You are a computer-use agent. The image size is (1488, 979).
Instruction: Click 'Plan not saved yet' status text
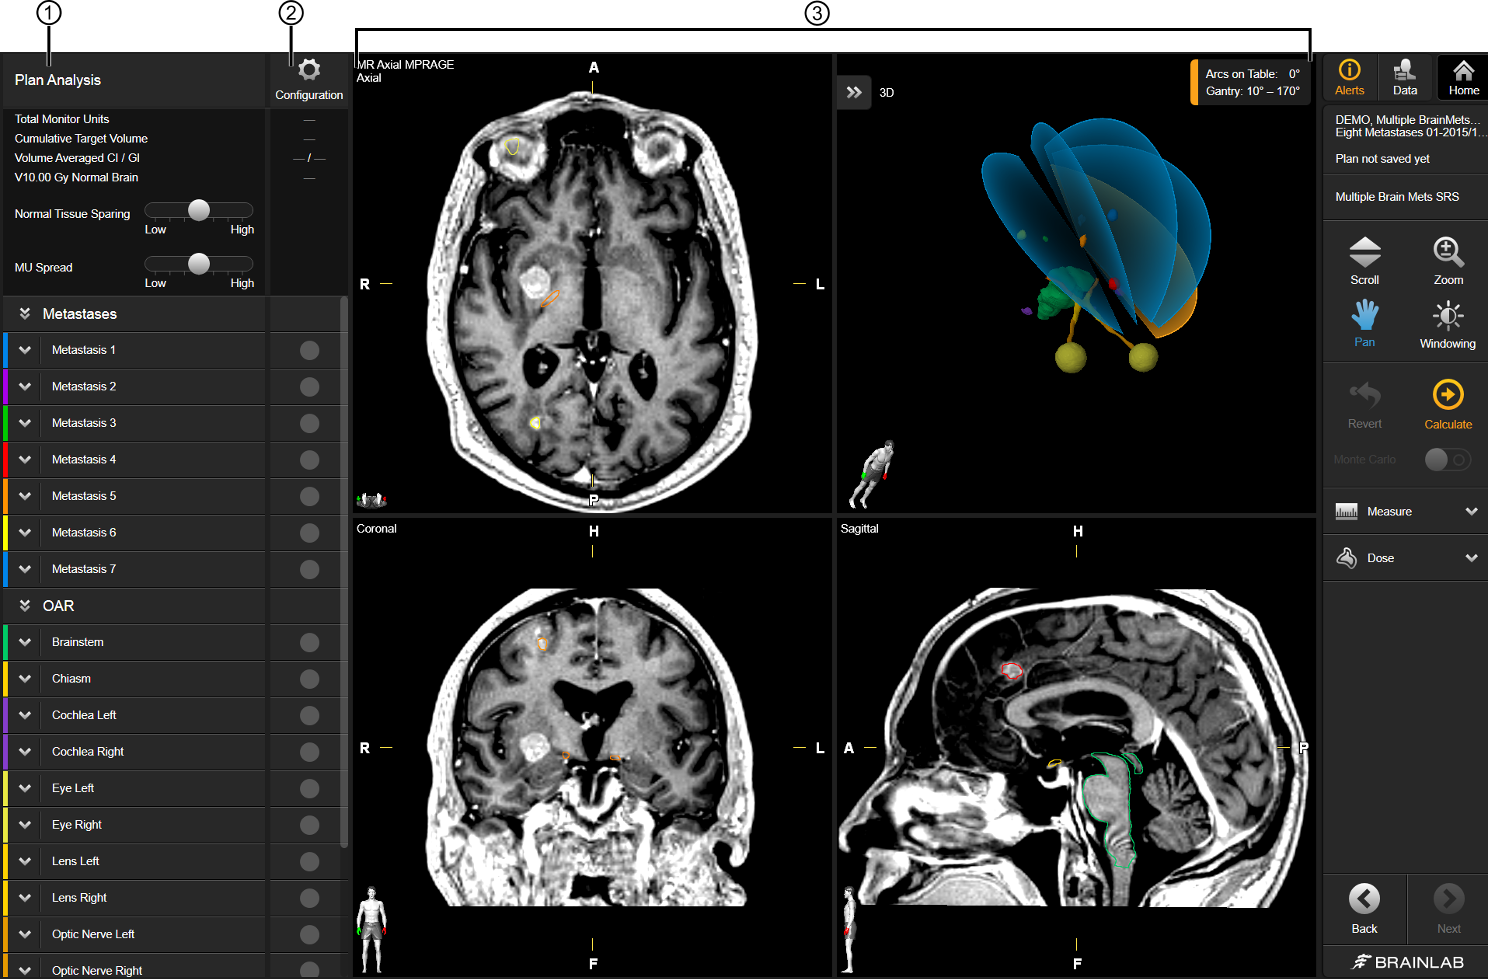(x=1382, y=159)
